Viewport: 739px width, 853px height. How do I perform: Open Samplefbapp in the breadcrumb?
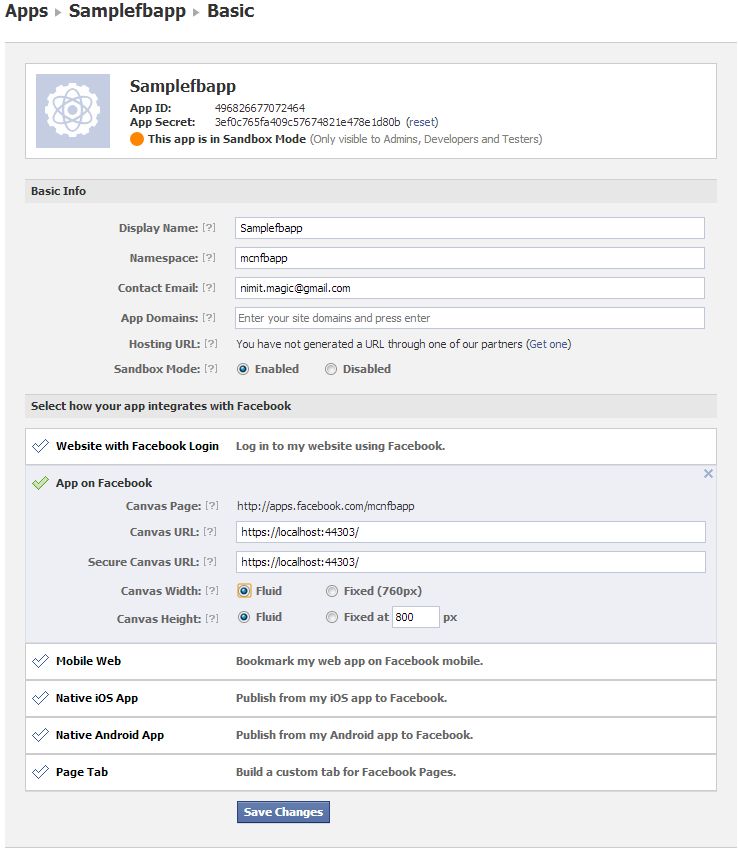point(128,12)
